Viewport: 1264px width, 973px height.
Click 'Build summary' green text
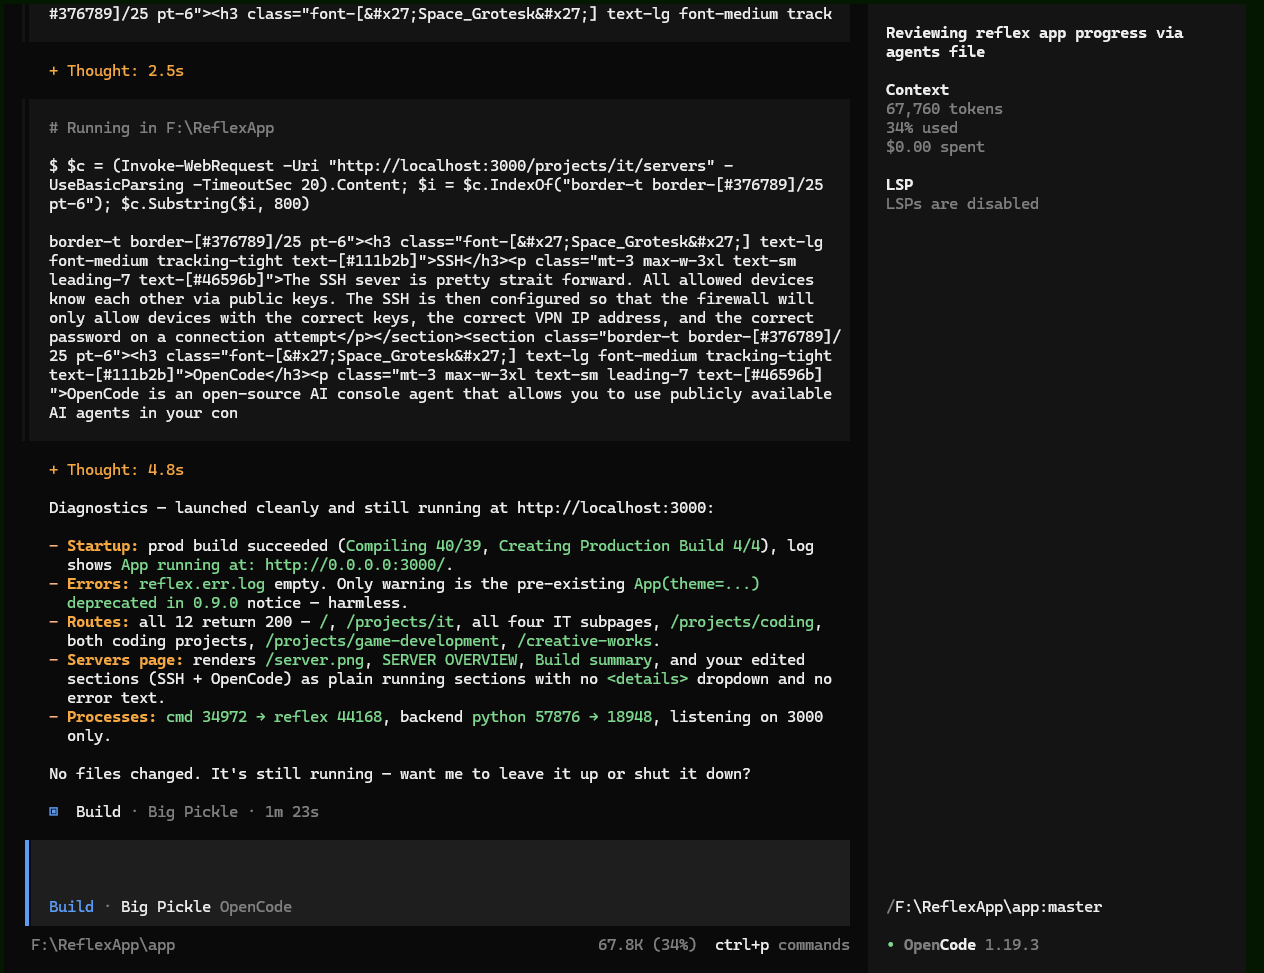pyautogui.click(x=593, y=660)
